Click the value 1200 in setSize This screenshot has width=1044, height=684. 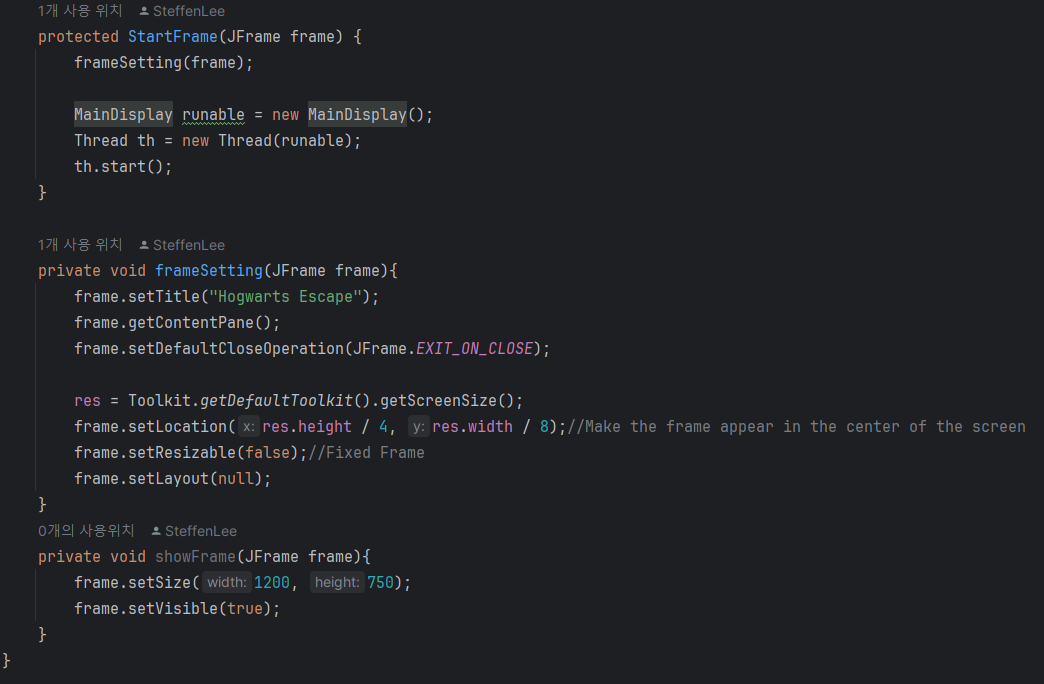pos(272,582)
